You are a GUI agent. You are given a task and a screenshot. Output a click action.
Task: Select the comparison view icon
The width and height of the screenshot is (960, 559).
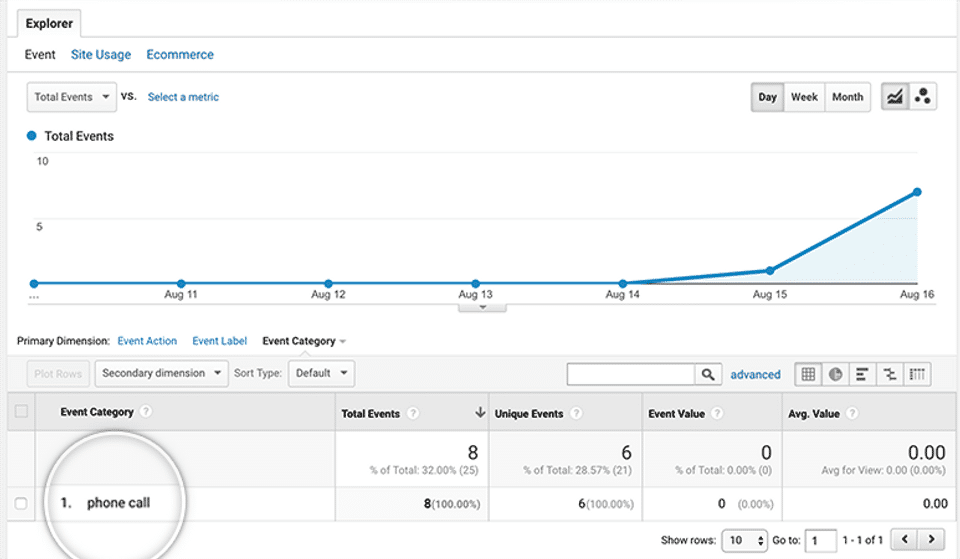(x=889, y=374)
